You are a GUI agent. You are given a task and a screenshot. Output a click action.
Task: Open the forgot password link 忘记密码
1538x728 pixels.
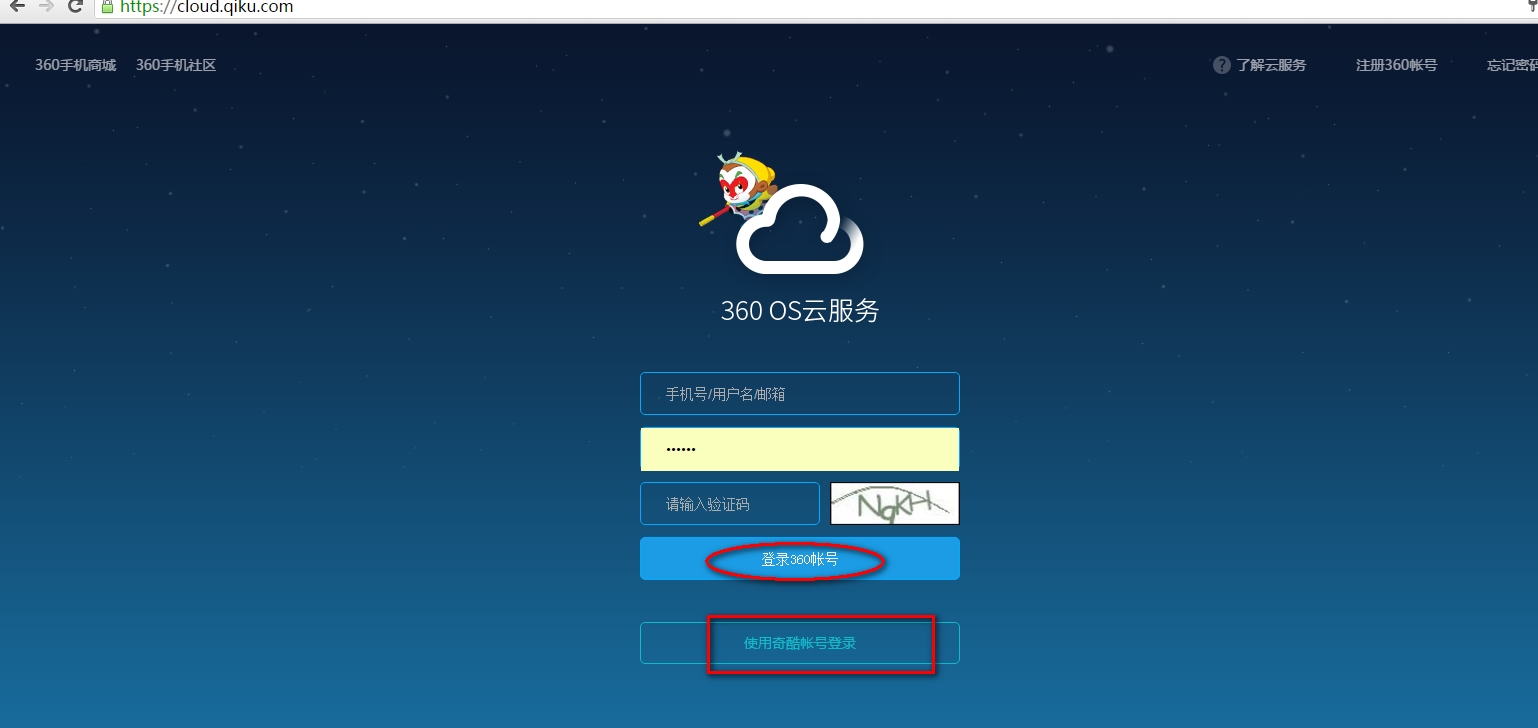coord(1512,65)
